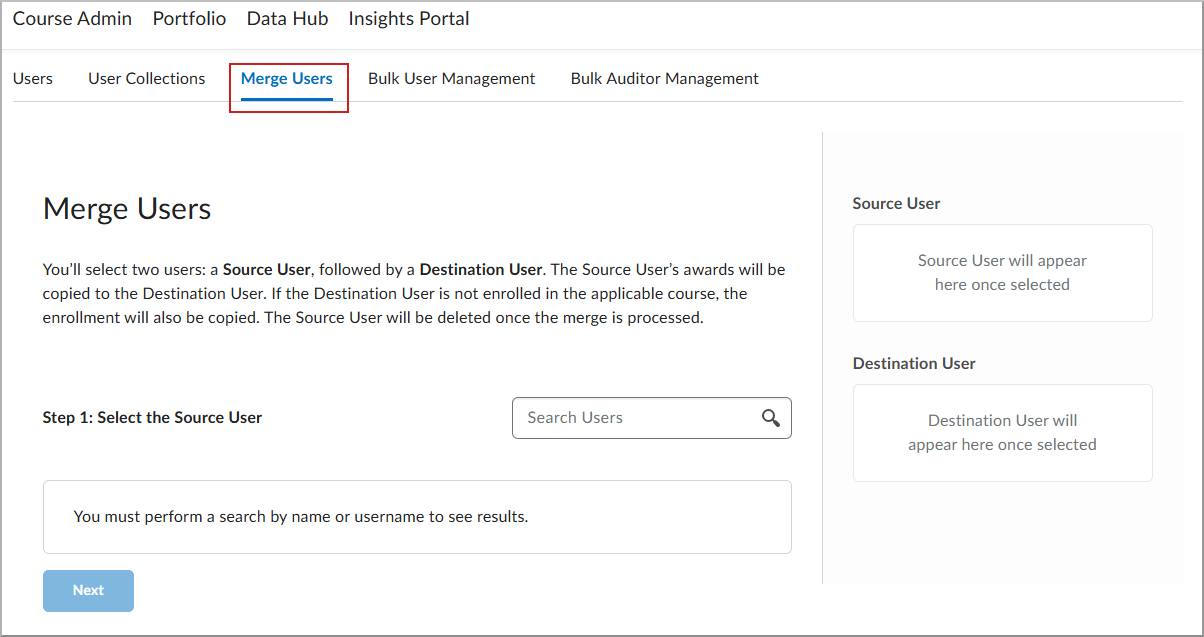
Task: Navigate to Portfolio
Action: click(x=189, y=18)
